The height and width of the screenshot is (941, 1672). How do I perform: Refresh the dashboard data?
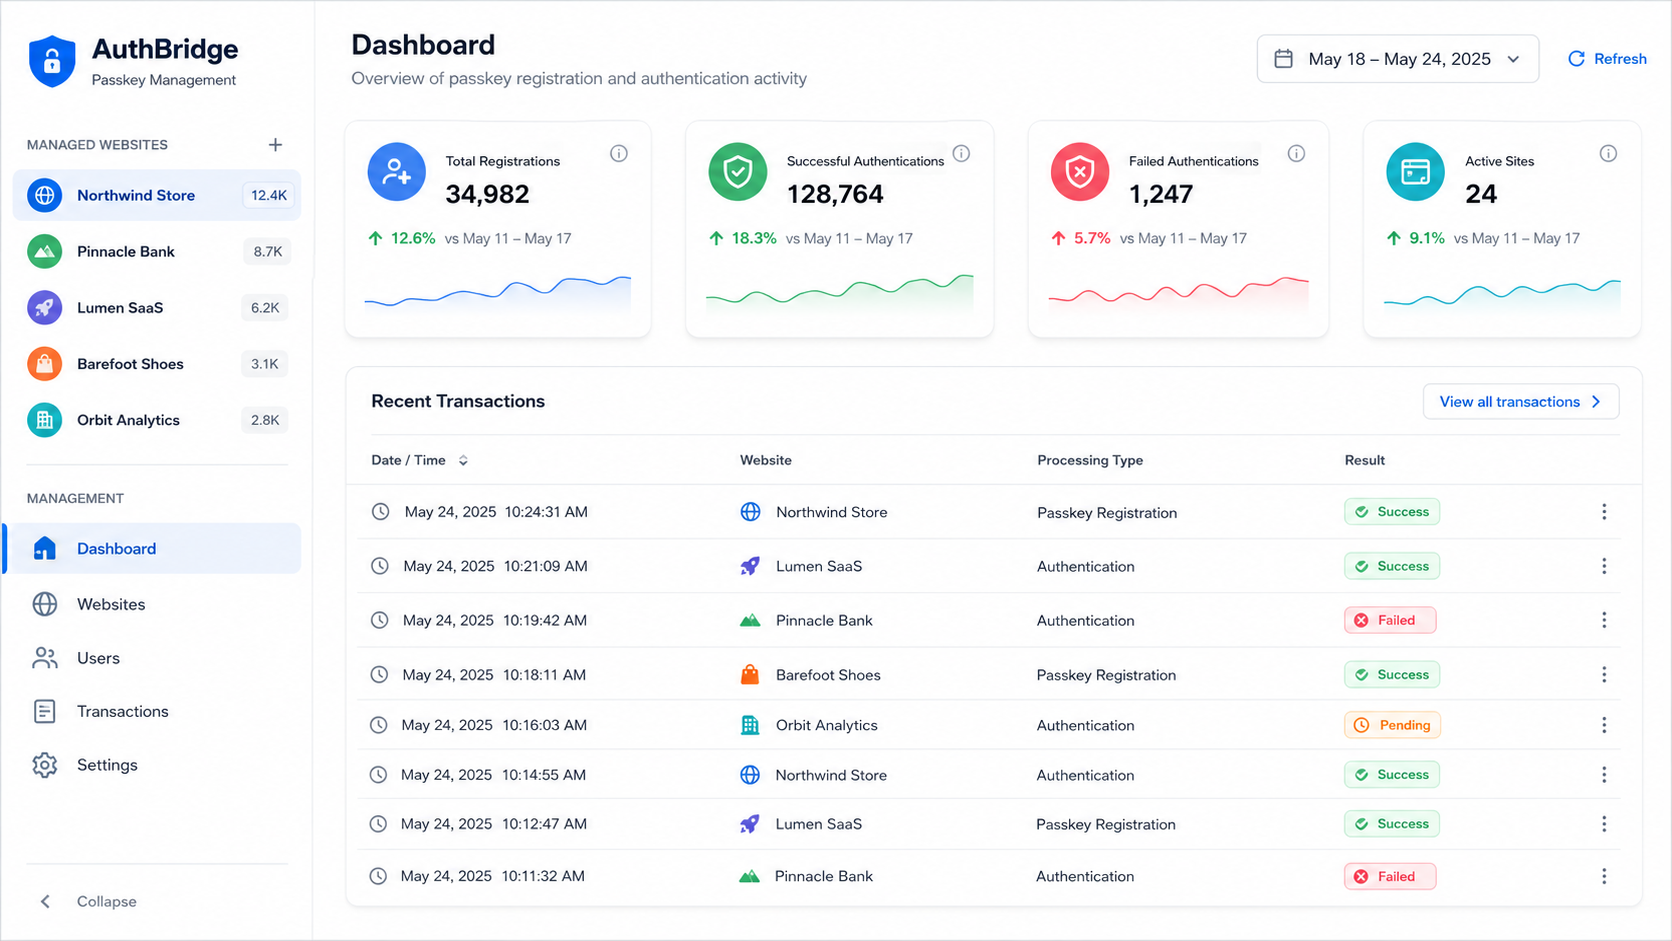click(x=1607, y=59)
